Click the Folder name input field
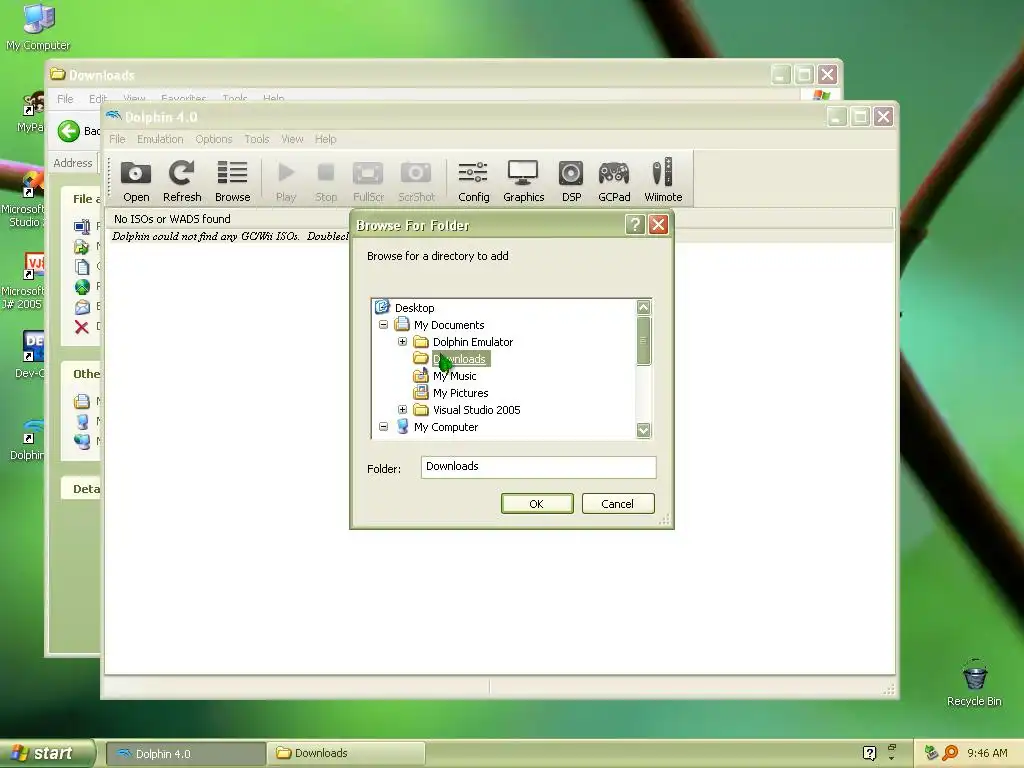Viewport: 1024px width, 768px height. [538, 467]
